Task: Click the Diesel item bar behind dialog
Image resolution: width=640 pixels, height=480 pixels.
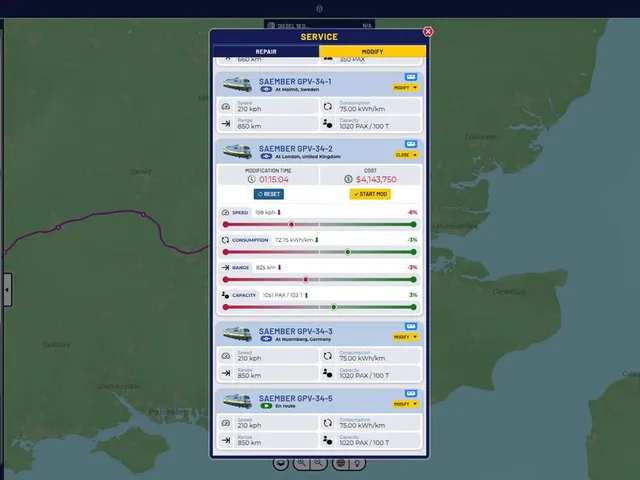Action: 319,25
